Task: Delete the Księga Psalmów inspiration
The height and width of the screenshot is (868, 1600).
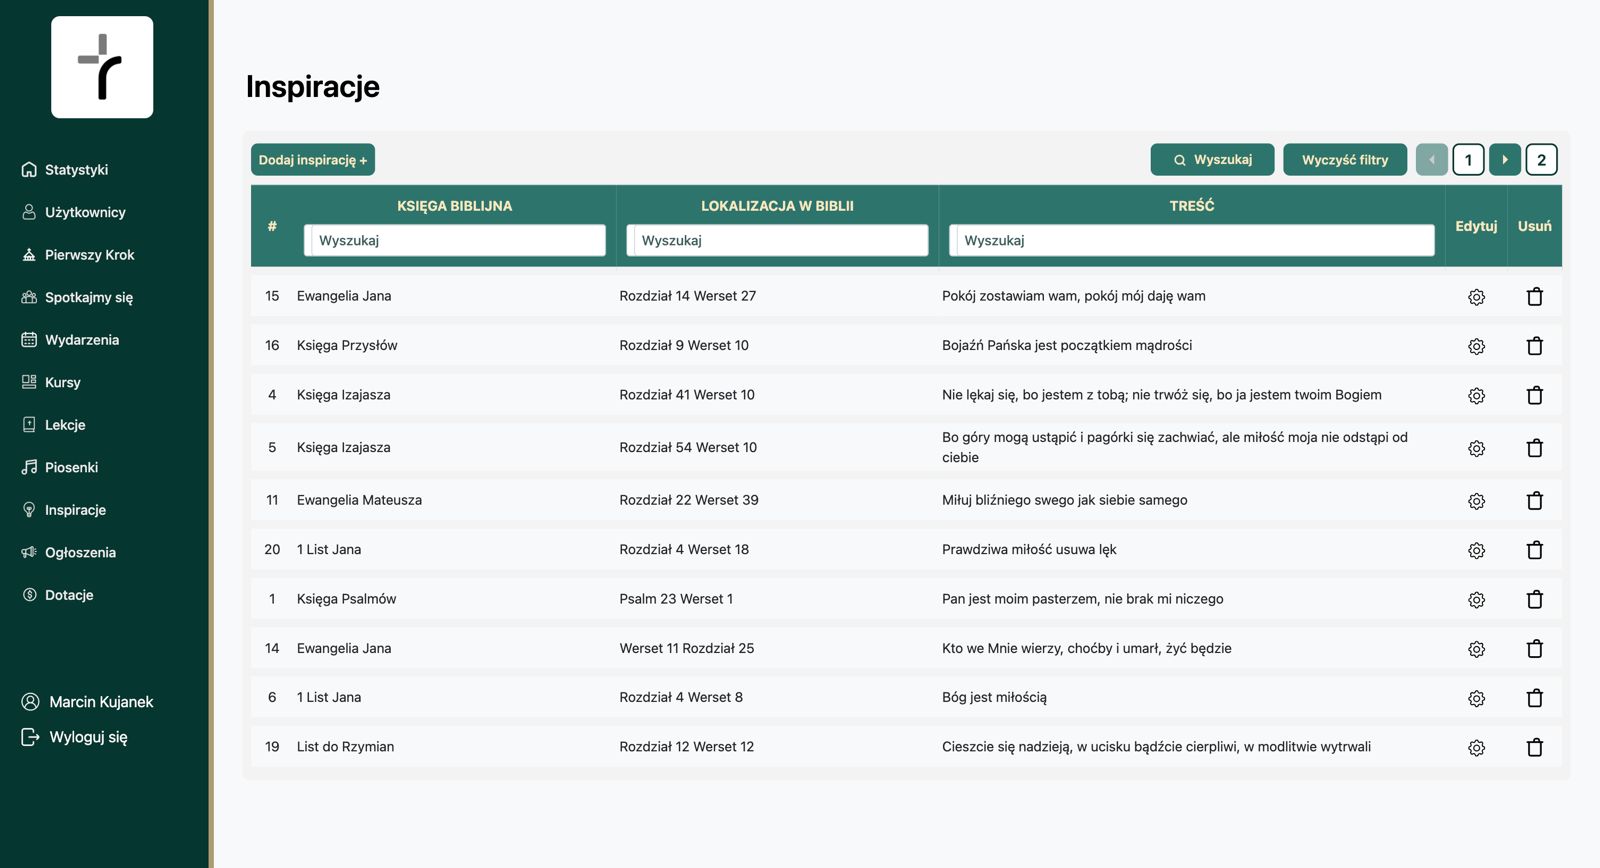Action: click(x=1535, y=599)
